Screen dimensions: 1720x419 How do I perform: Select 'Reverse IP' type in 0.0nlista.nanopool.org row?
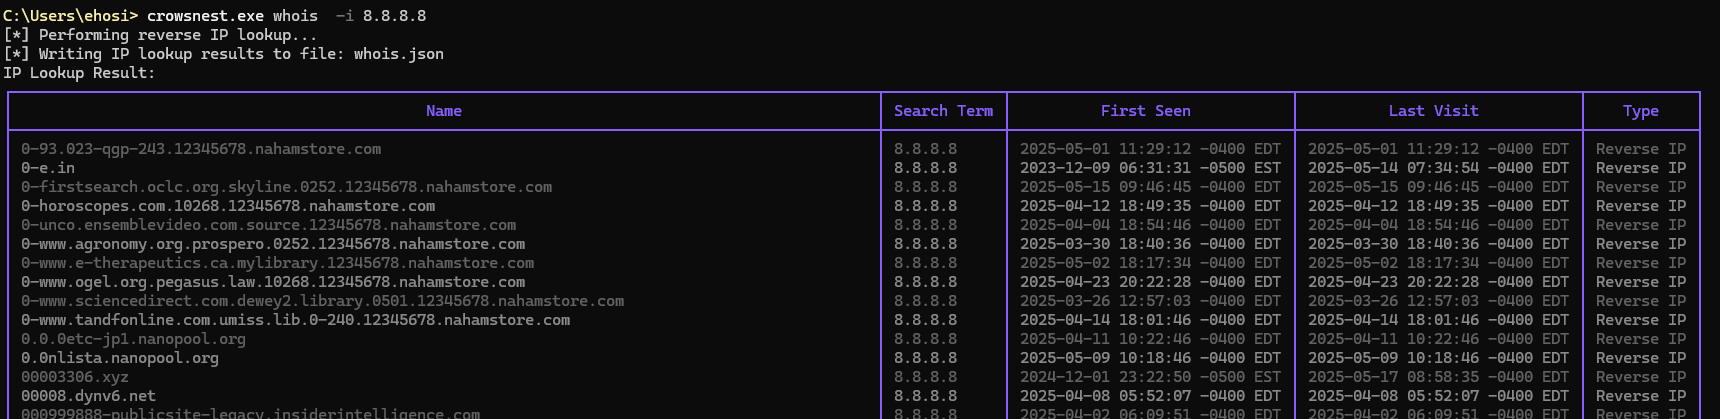coord(1641,358)
